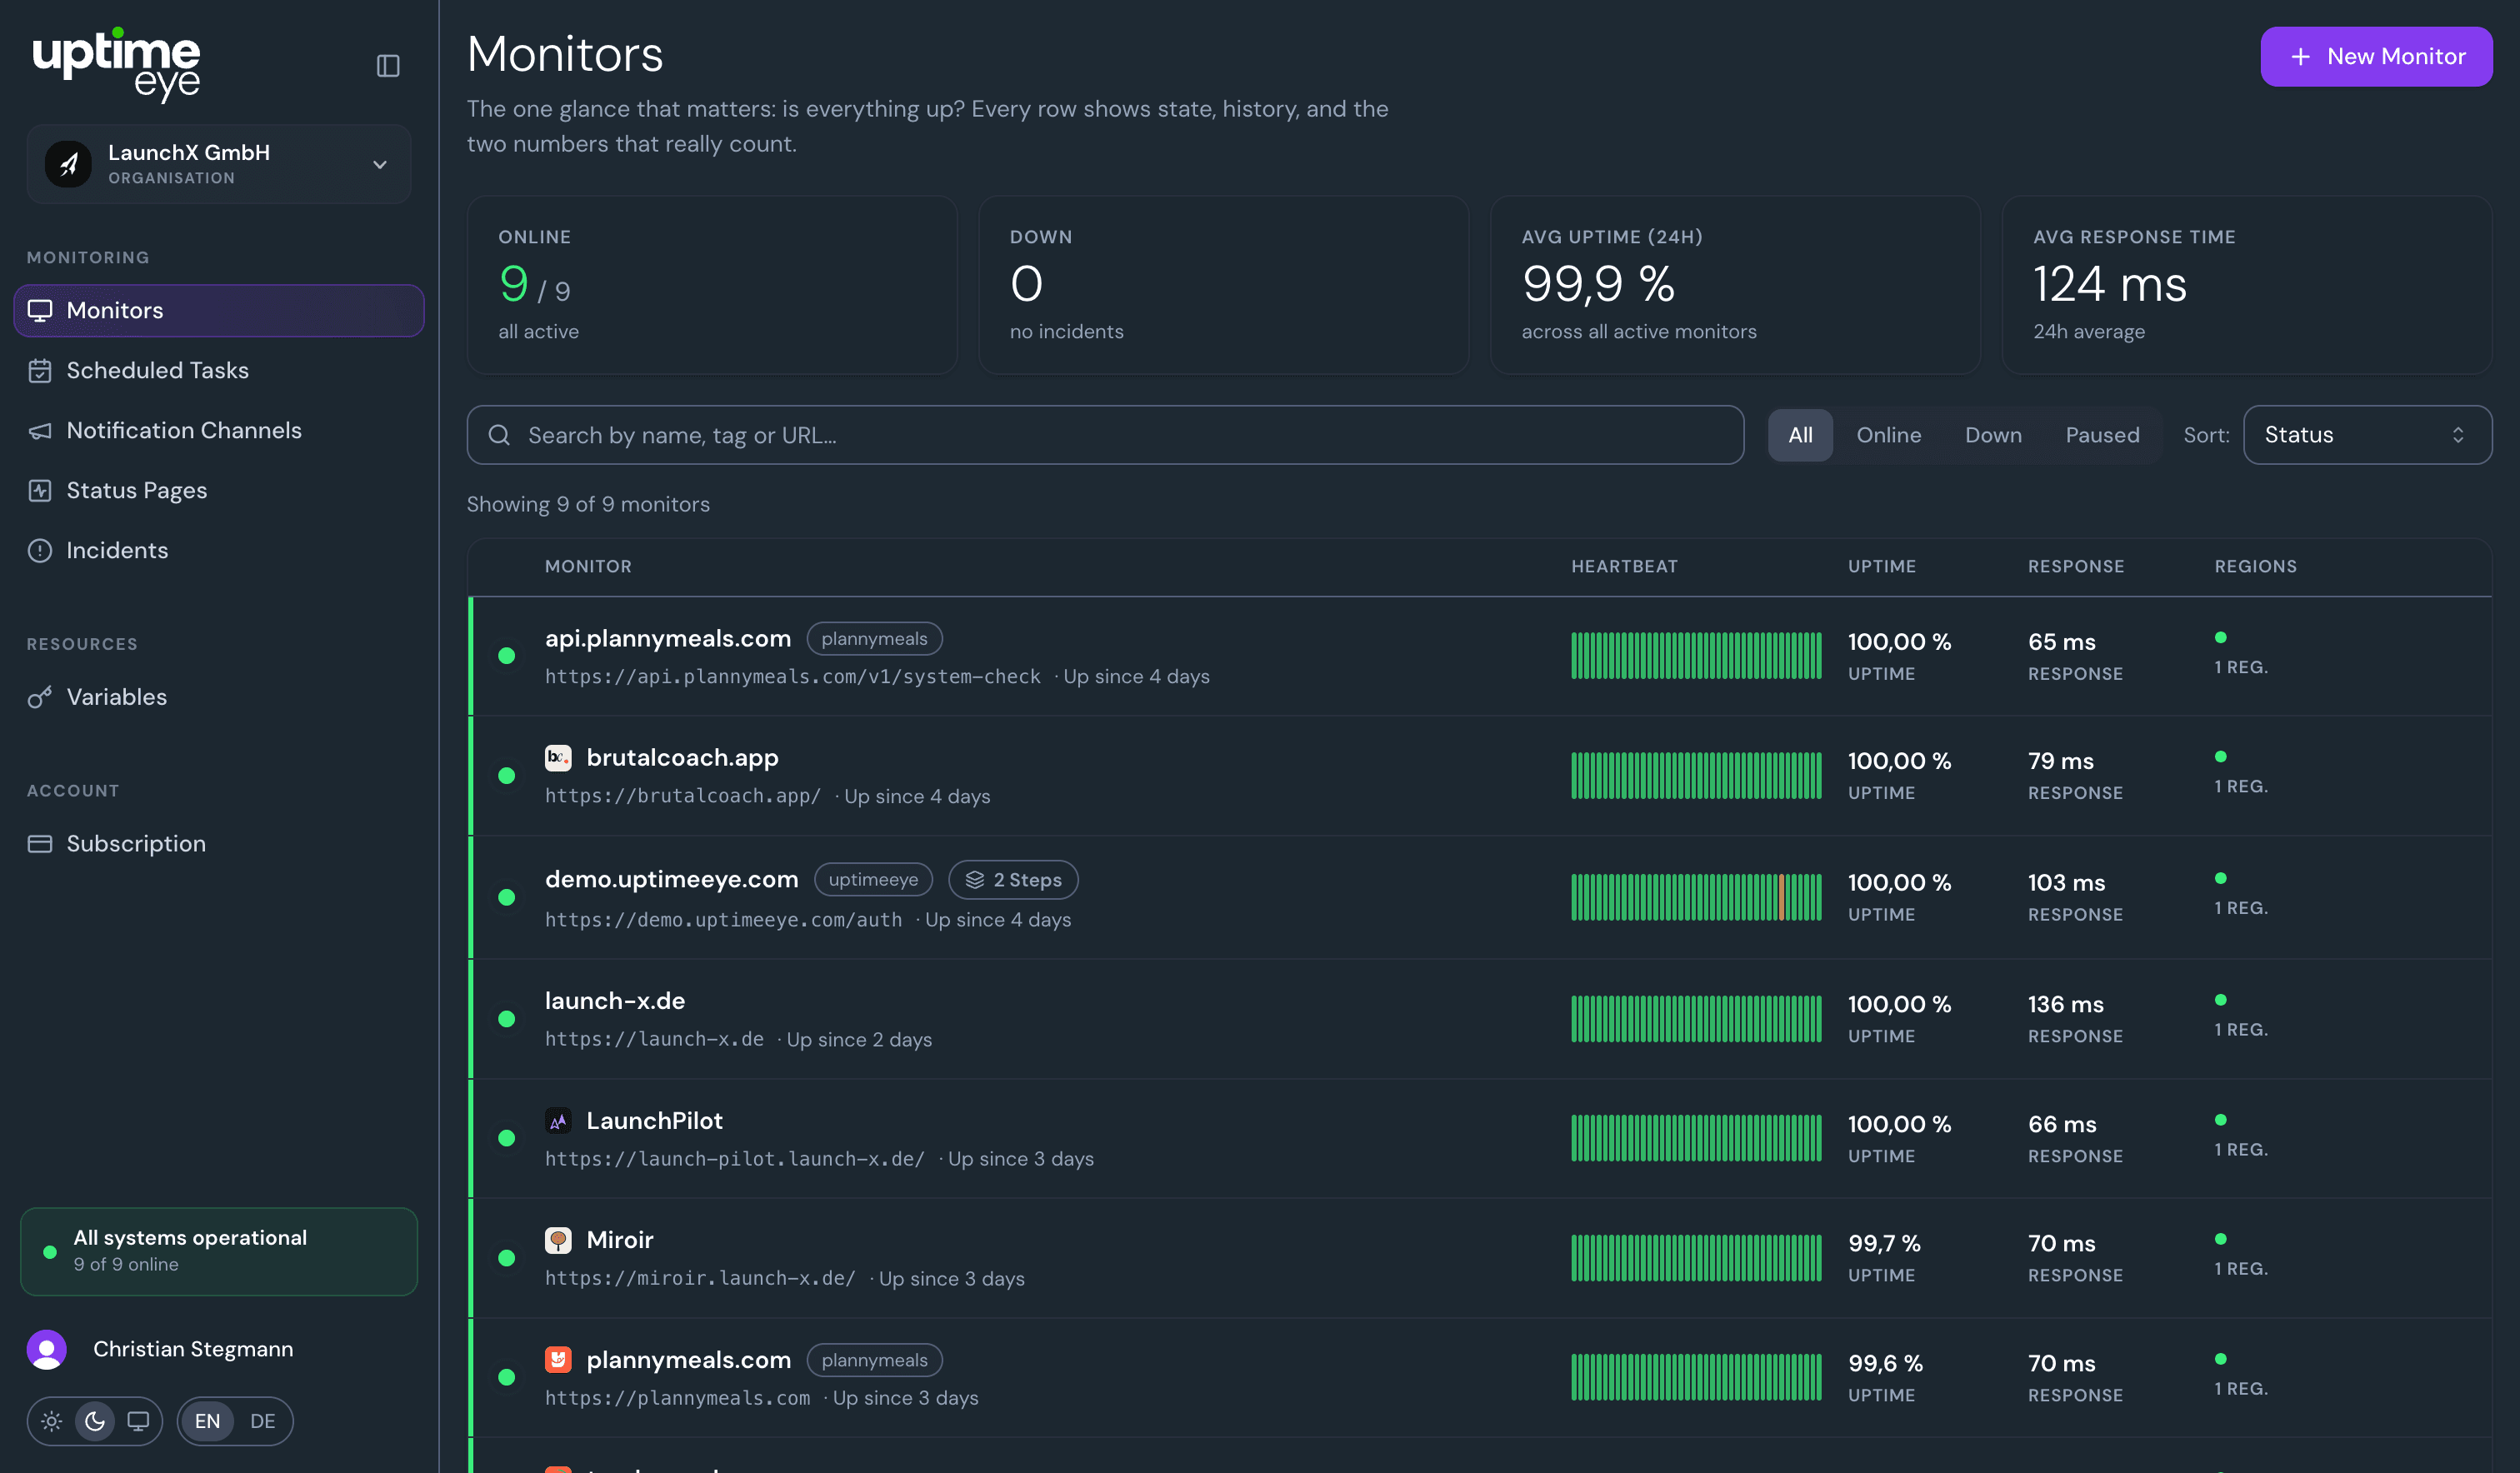Click the Down 0 stat card
The width and height of the screenshot is (2520, 1473).
[x=1223, y=285]
